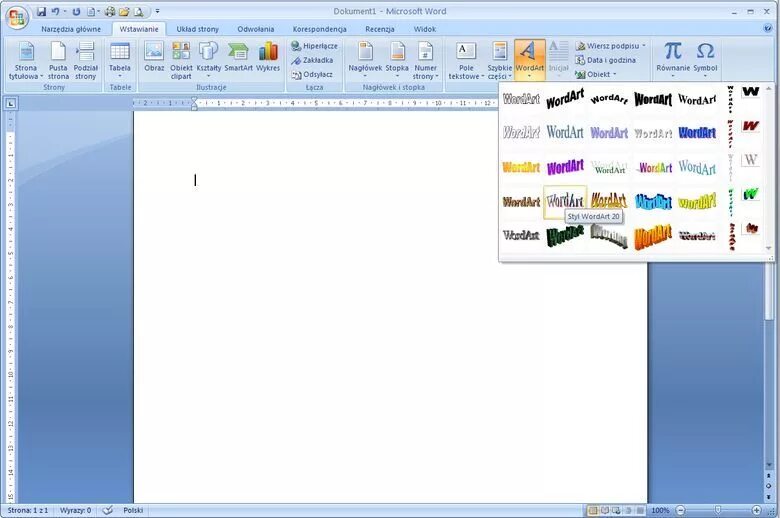Click the L tab stop selector by the ruler

10,103
